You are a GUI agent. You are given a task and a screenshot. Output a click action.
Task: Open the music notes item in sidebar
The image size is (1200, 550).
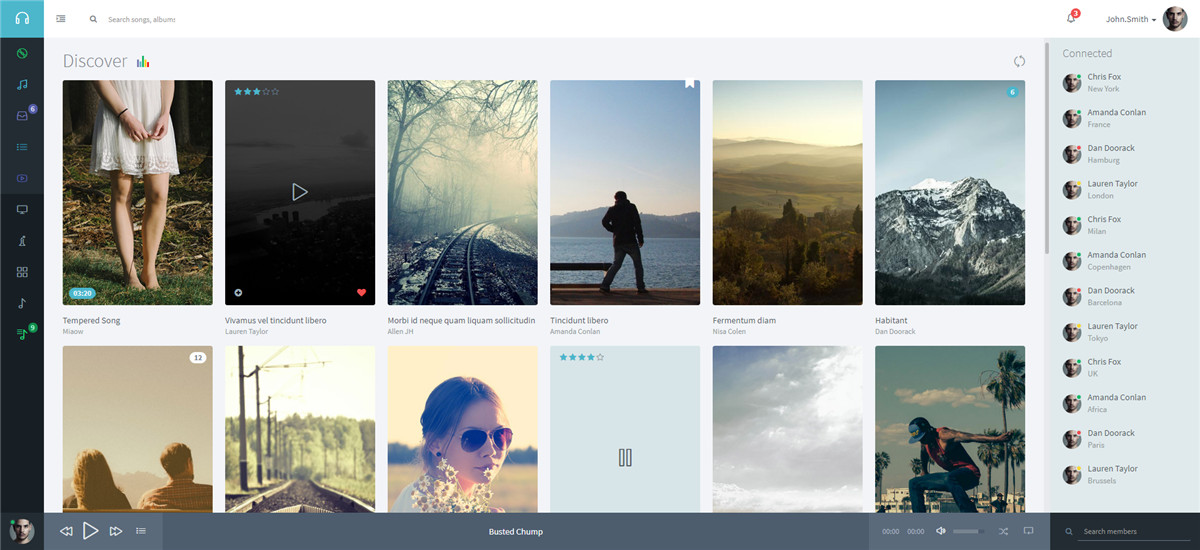[x=22, y=85]
